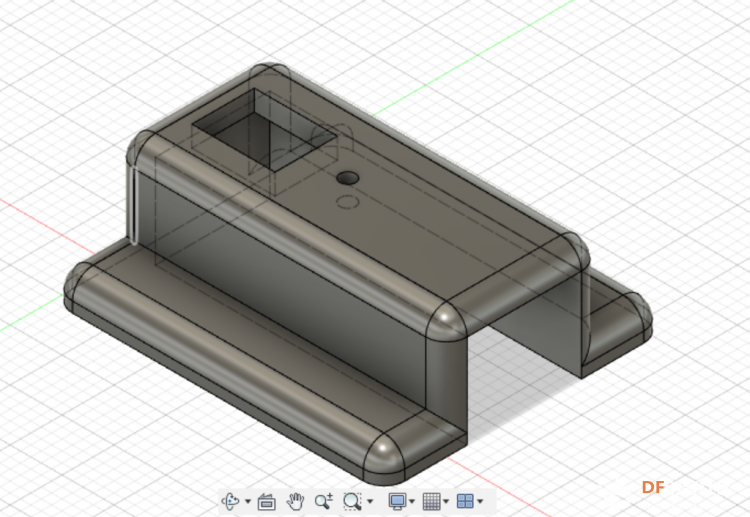
Task: Select the square cutout in the model top
Action: [x=264, y=130]
